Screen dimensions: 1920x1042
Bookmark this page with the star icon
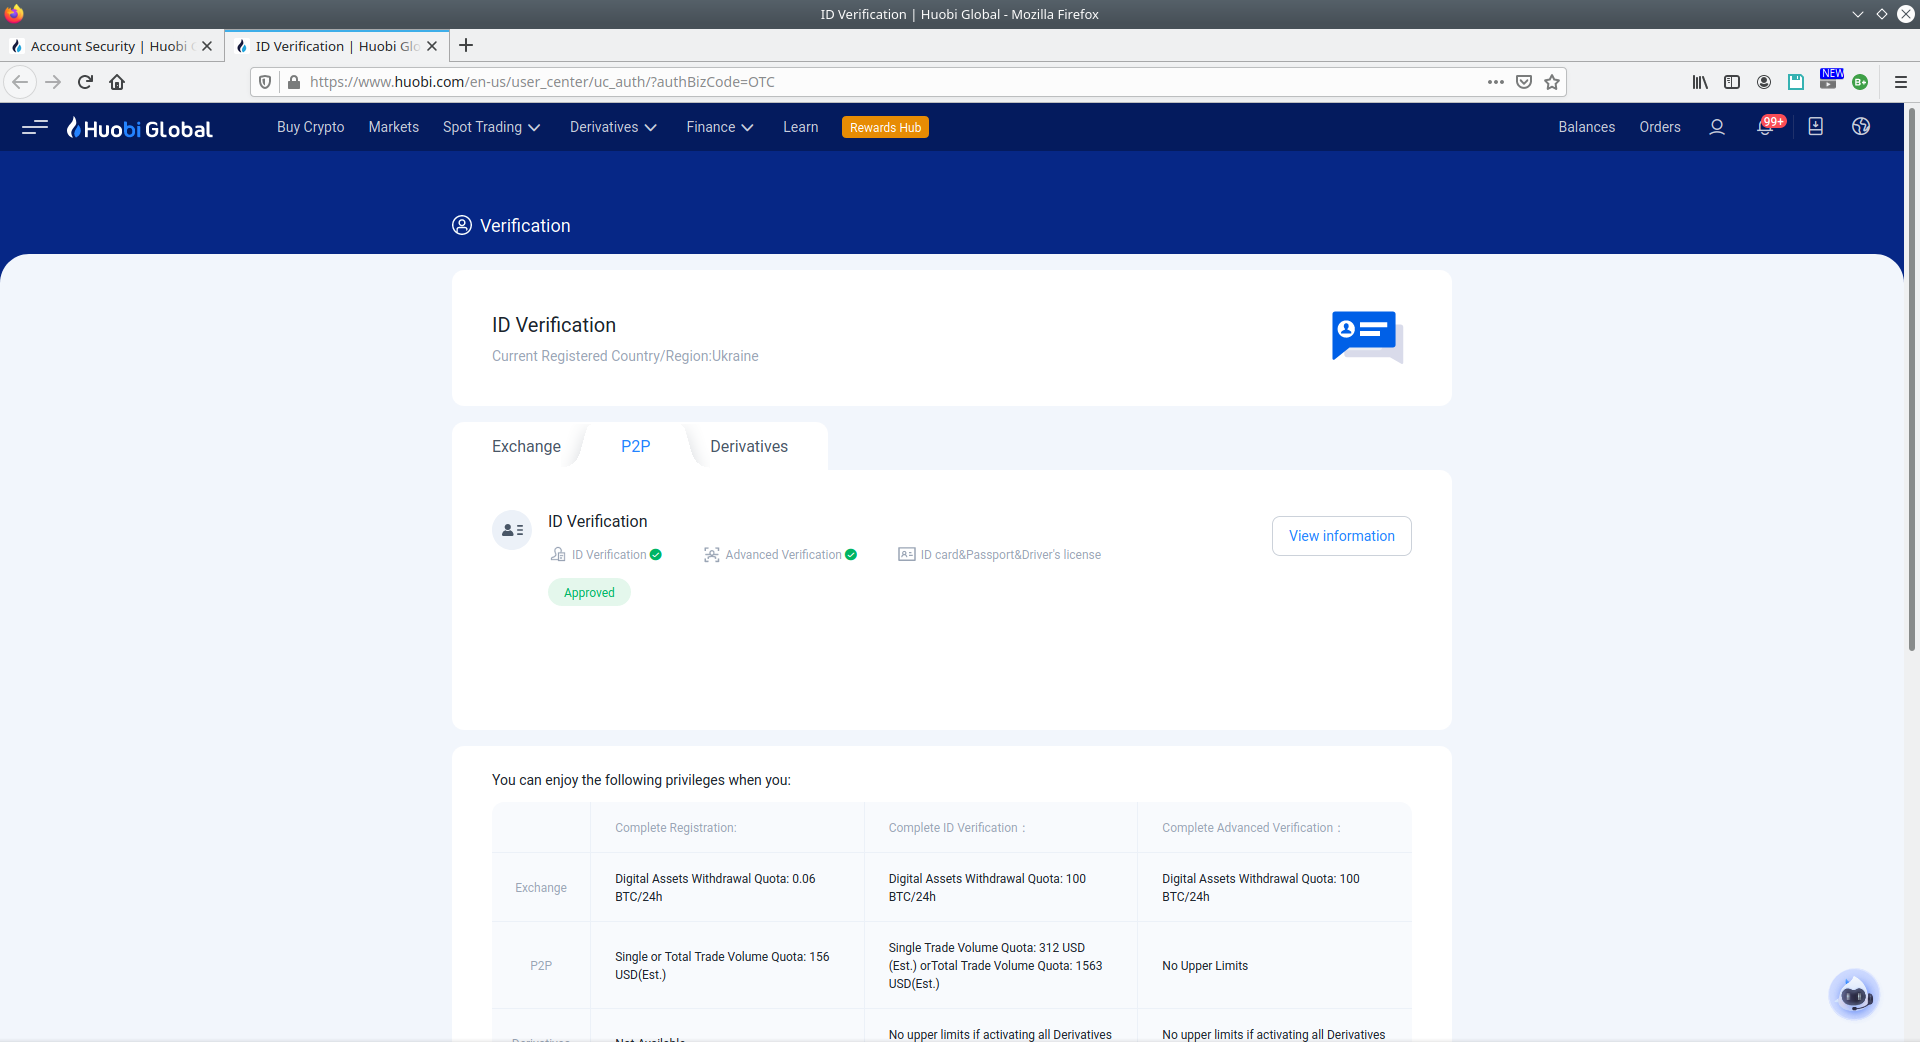[x=1552, y=82]
